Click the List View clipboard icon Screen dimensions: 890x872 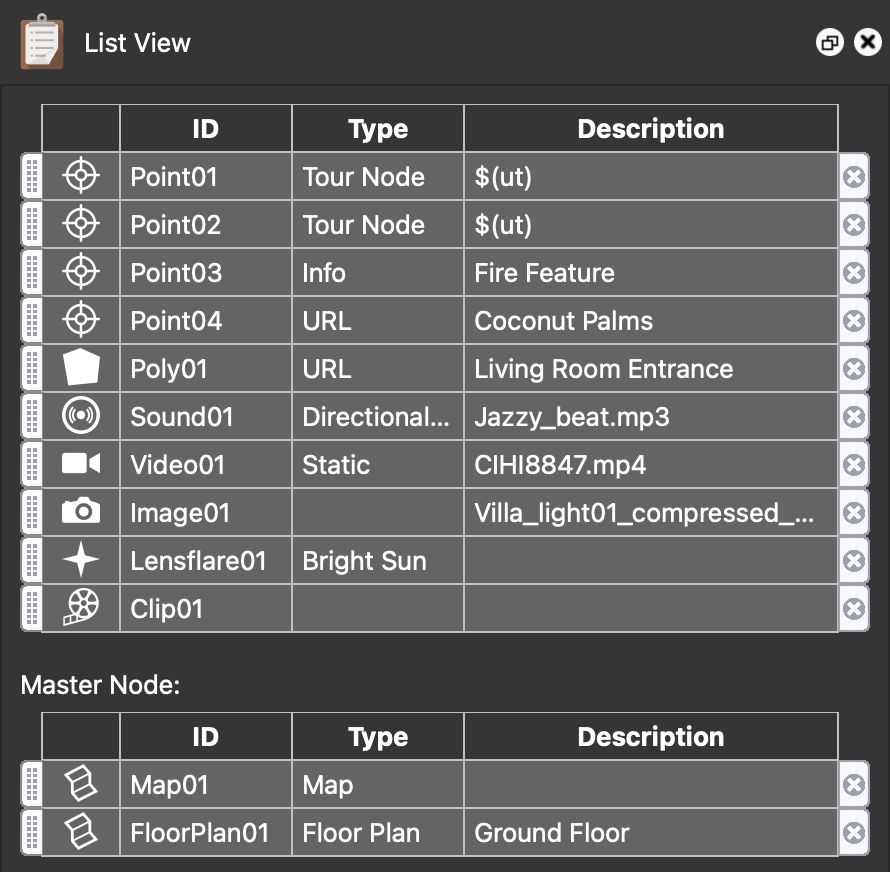pyautogui.click(x=41, y=42)
